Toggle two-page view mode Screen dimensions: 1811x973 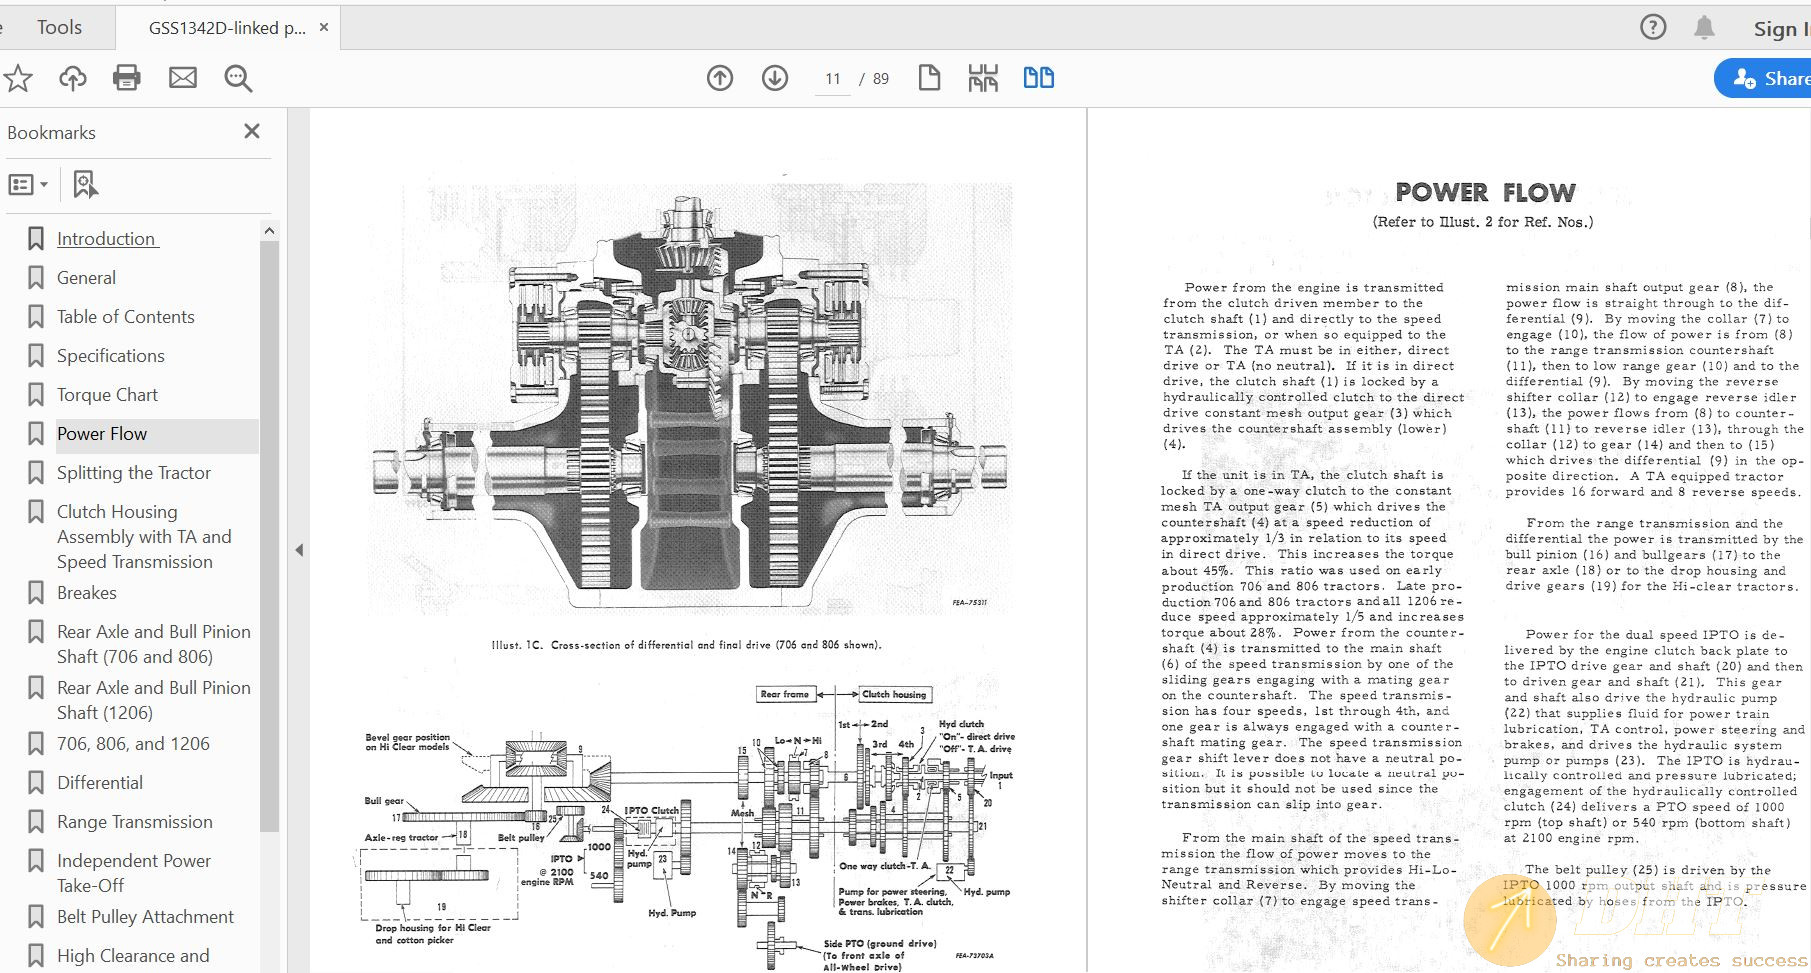1038,78
